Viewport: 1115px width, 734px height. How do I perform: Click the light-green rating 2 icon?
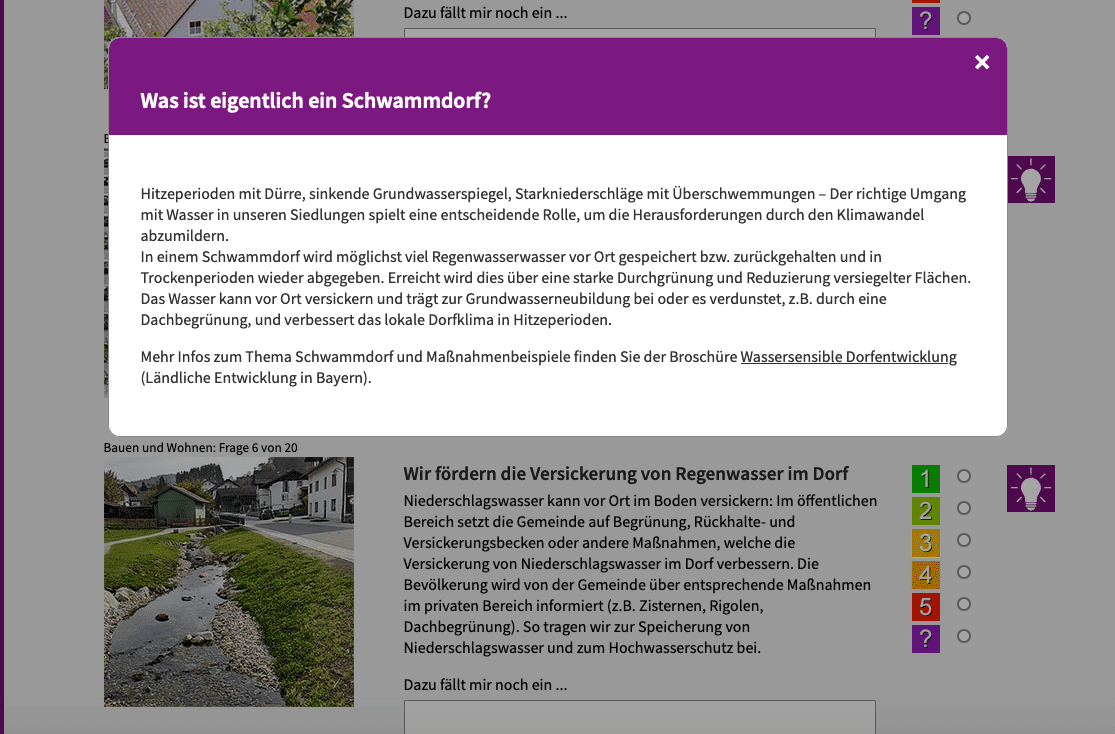(925, 511)
